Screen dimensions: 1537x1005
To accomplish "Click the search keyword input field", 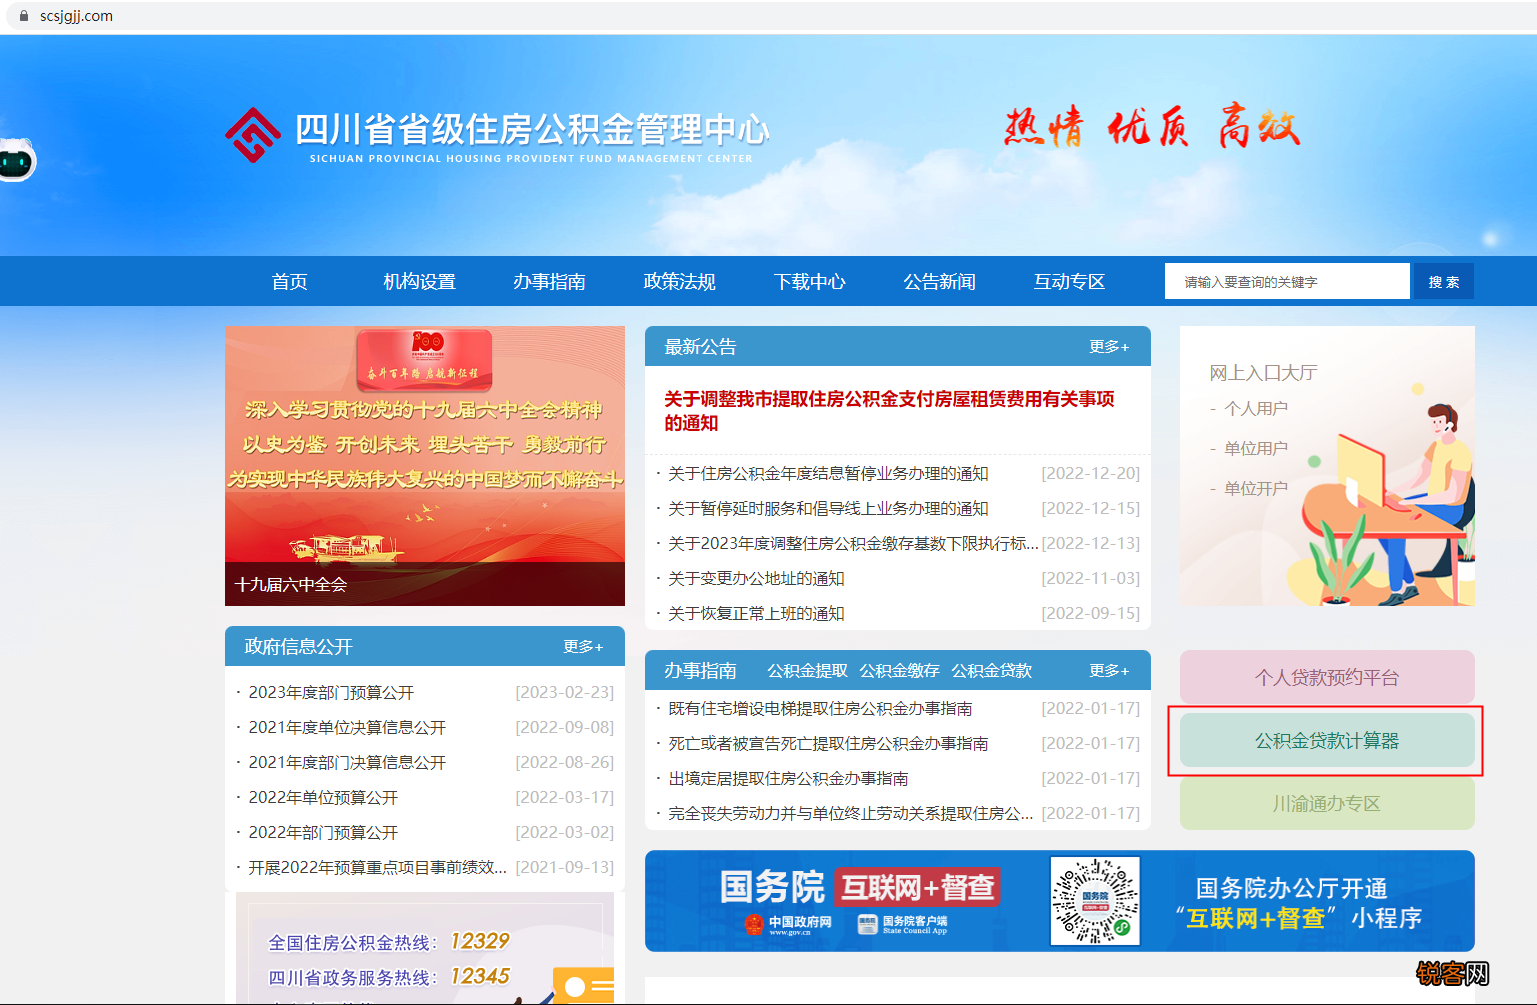I will pos(1287,281).
